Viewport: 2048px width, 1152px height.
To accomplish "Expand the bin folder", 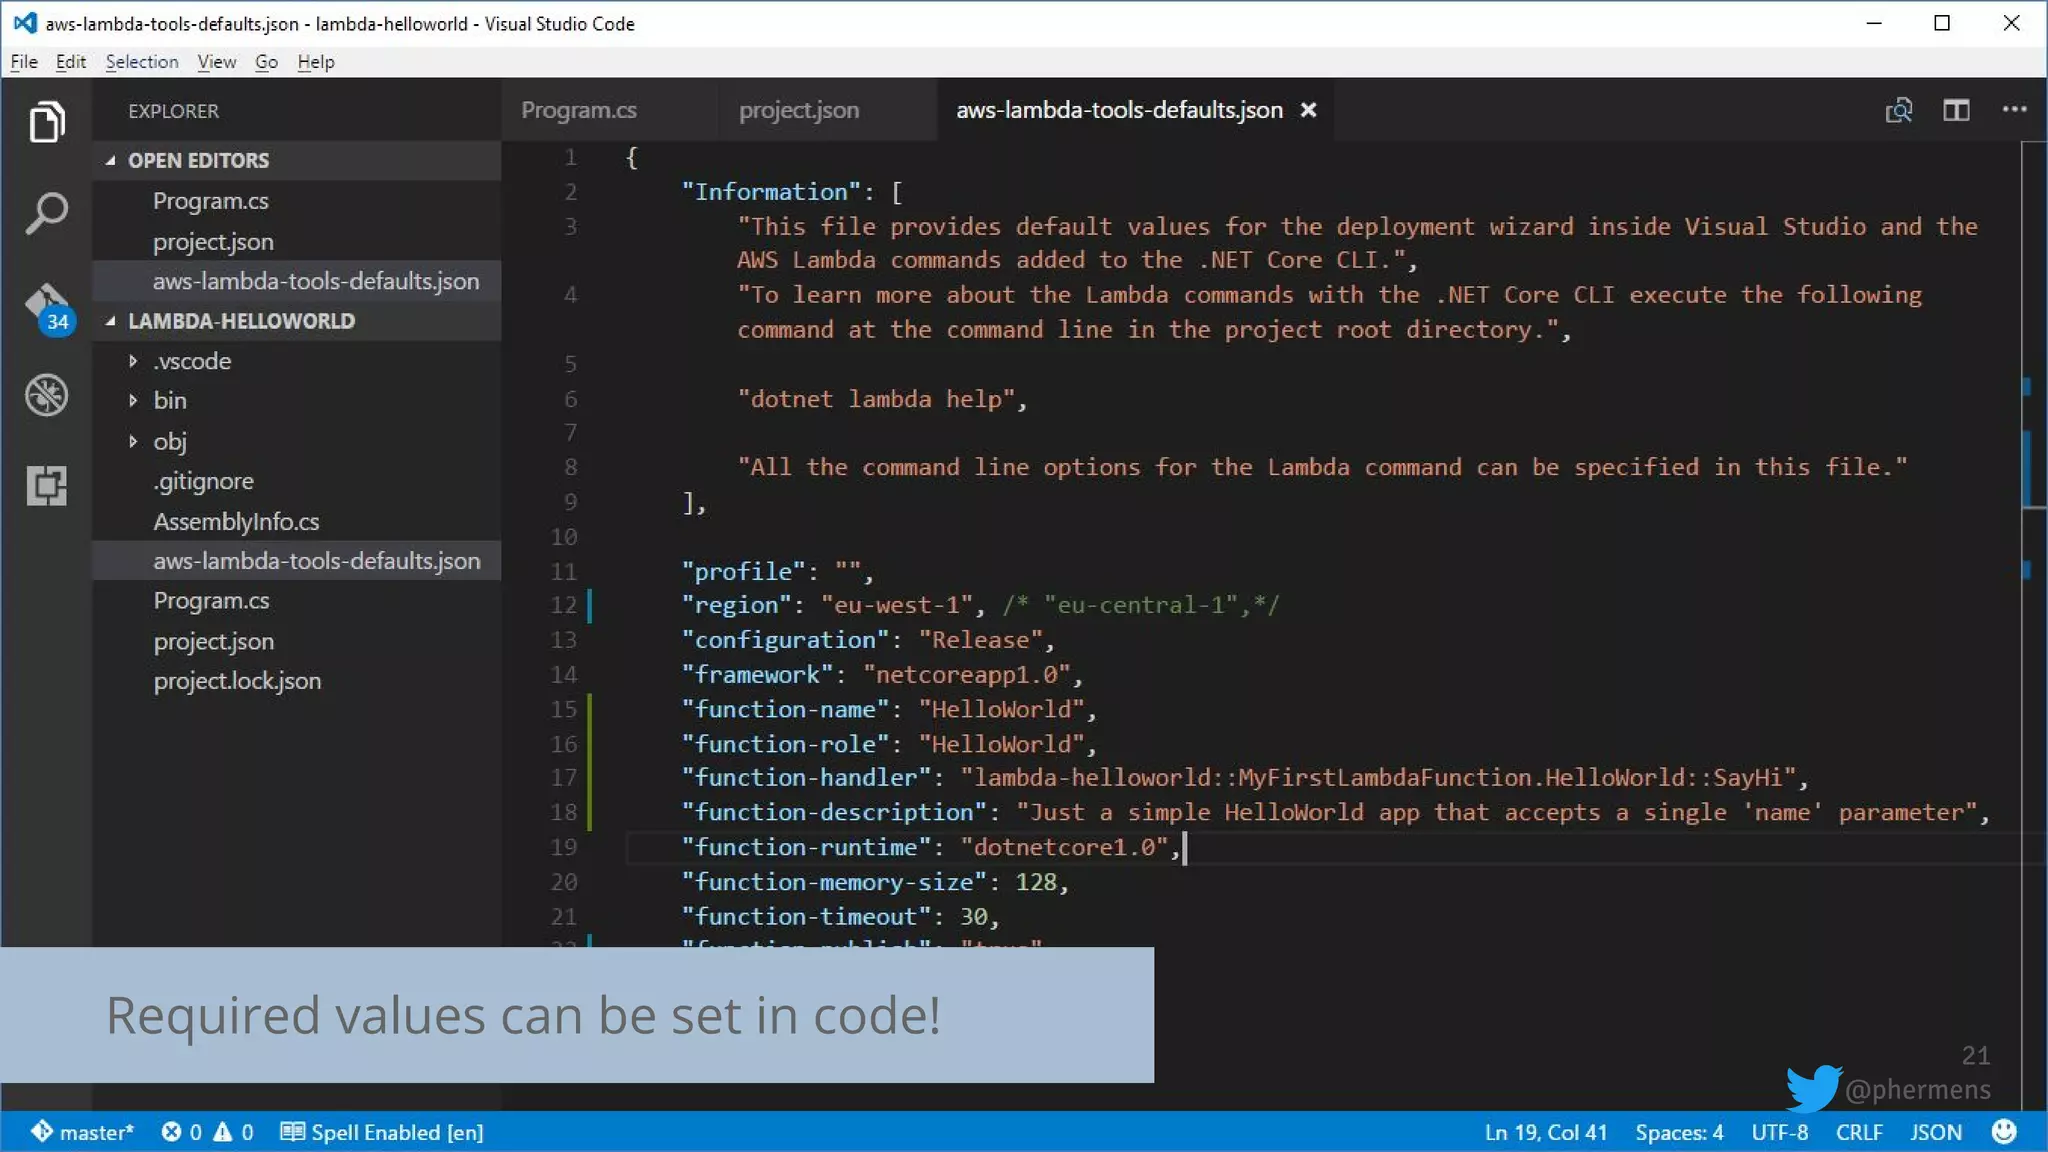I will coord(133,401).
